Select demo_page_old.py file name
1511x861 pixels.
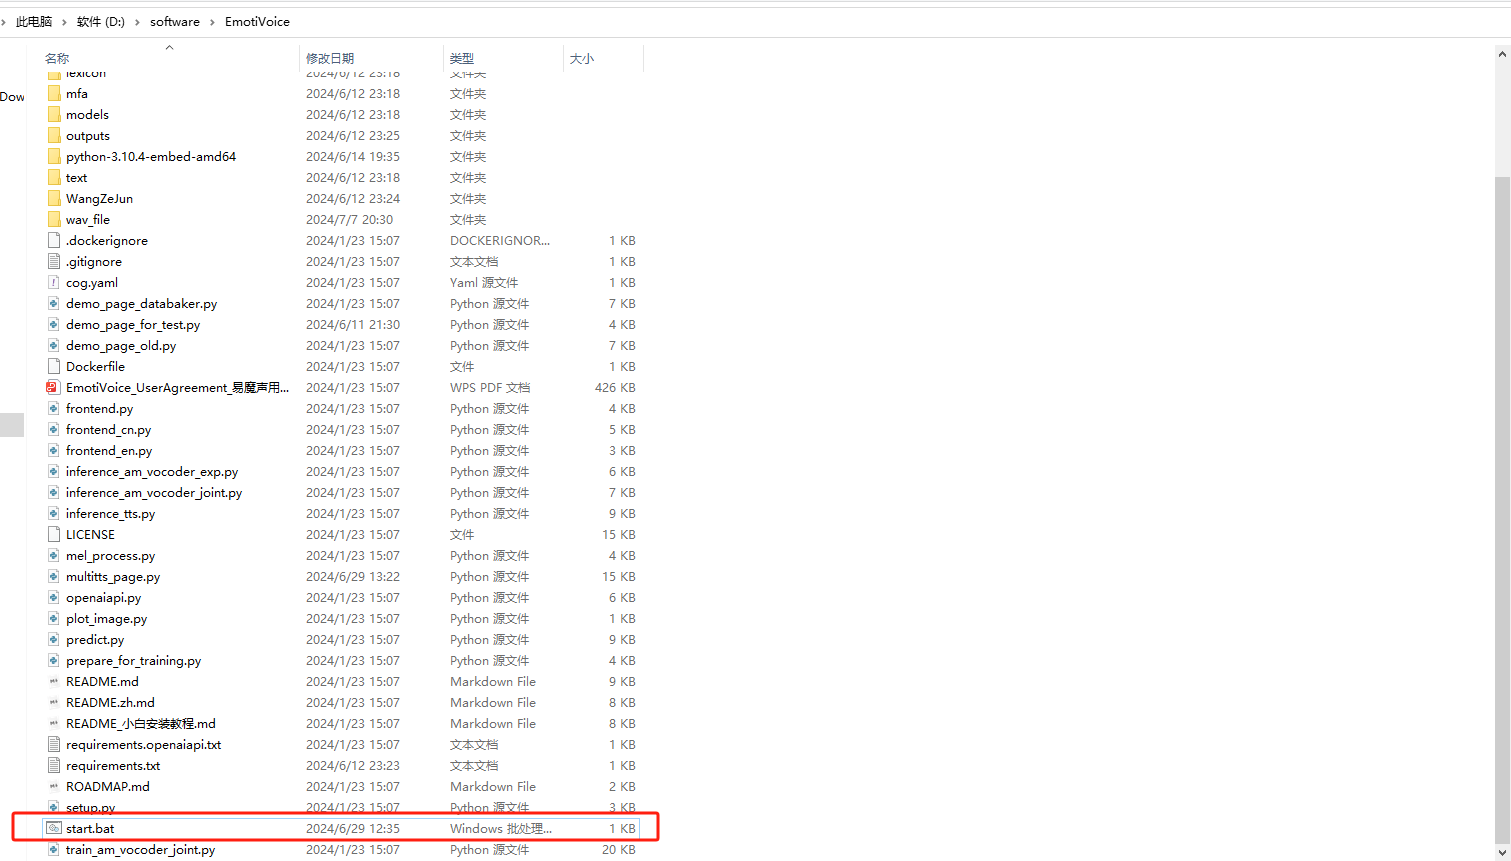click(121, 346)
